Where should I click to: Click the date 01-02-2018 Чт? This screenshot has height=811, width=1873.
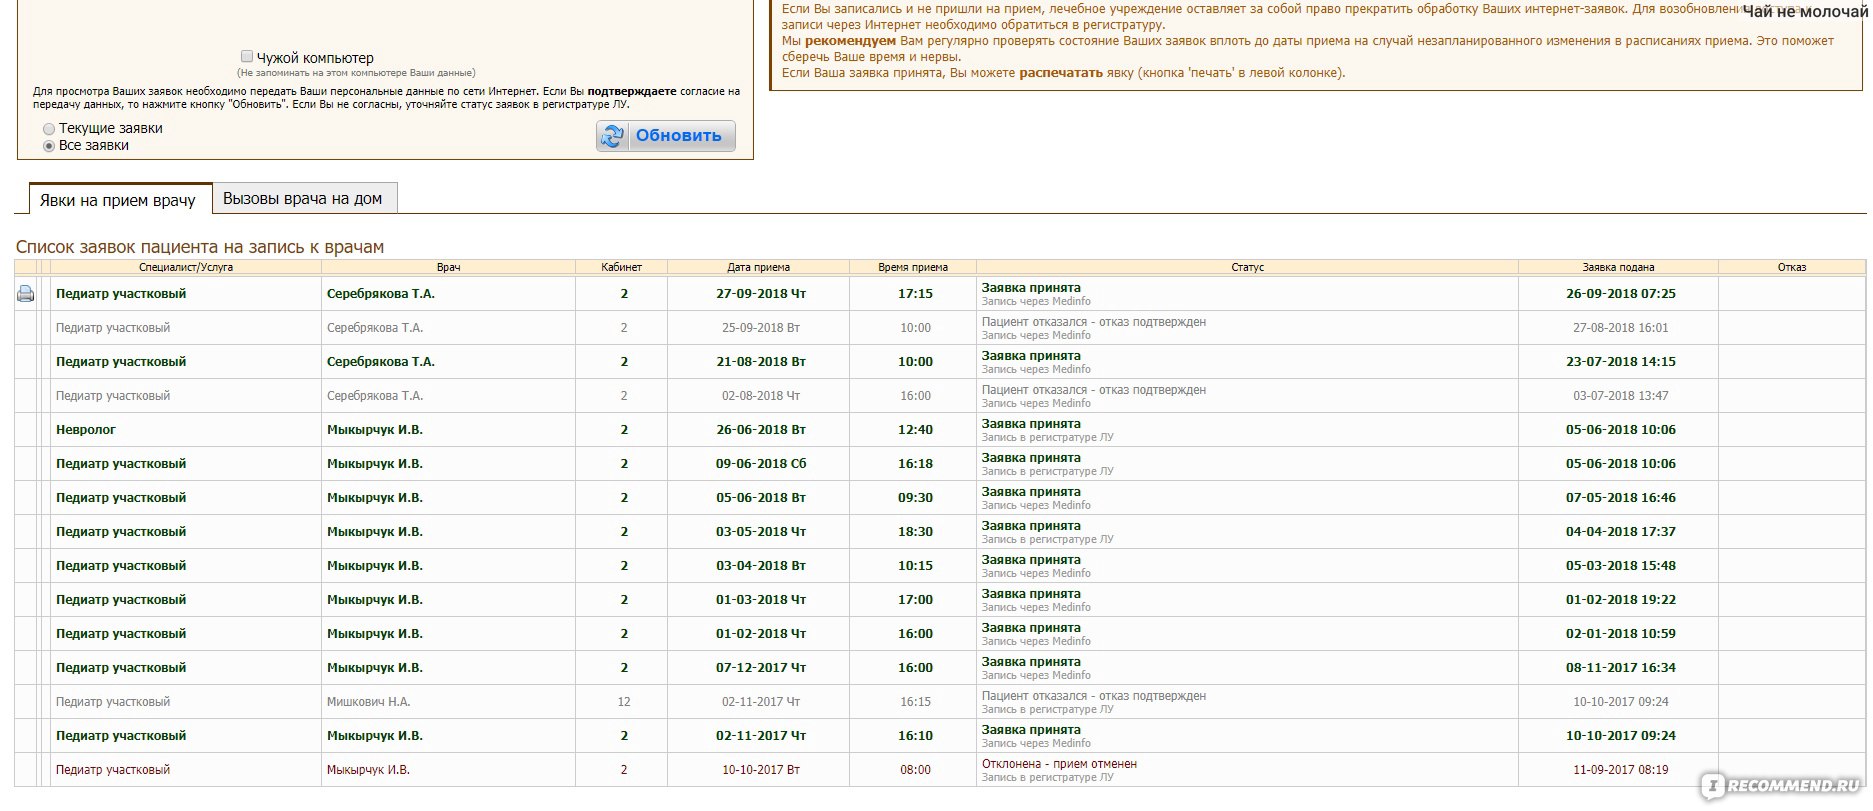[x=761, y=634]
